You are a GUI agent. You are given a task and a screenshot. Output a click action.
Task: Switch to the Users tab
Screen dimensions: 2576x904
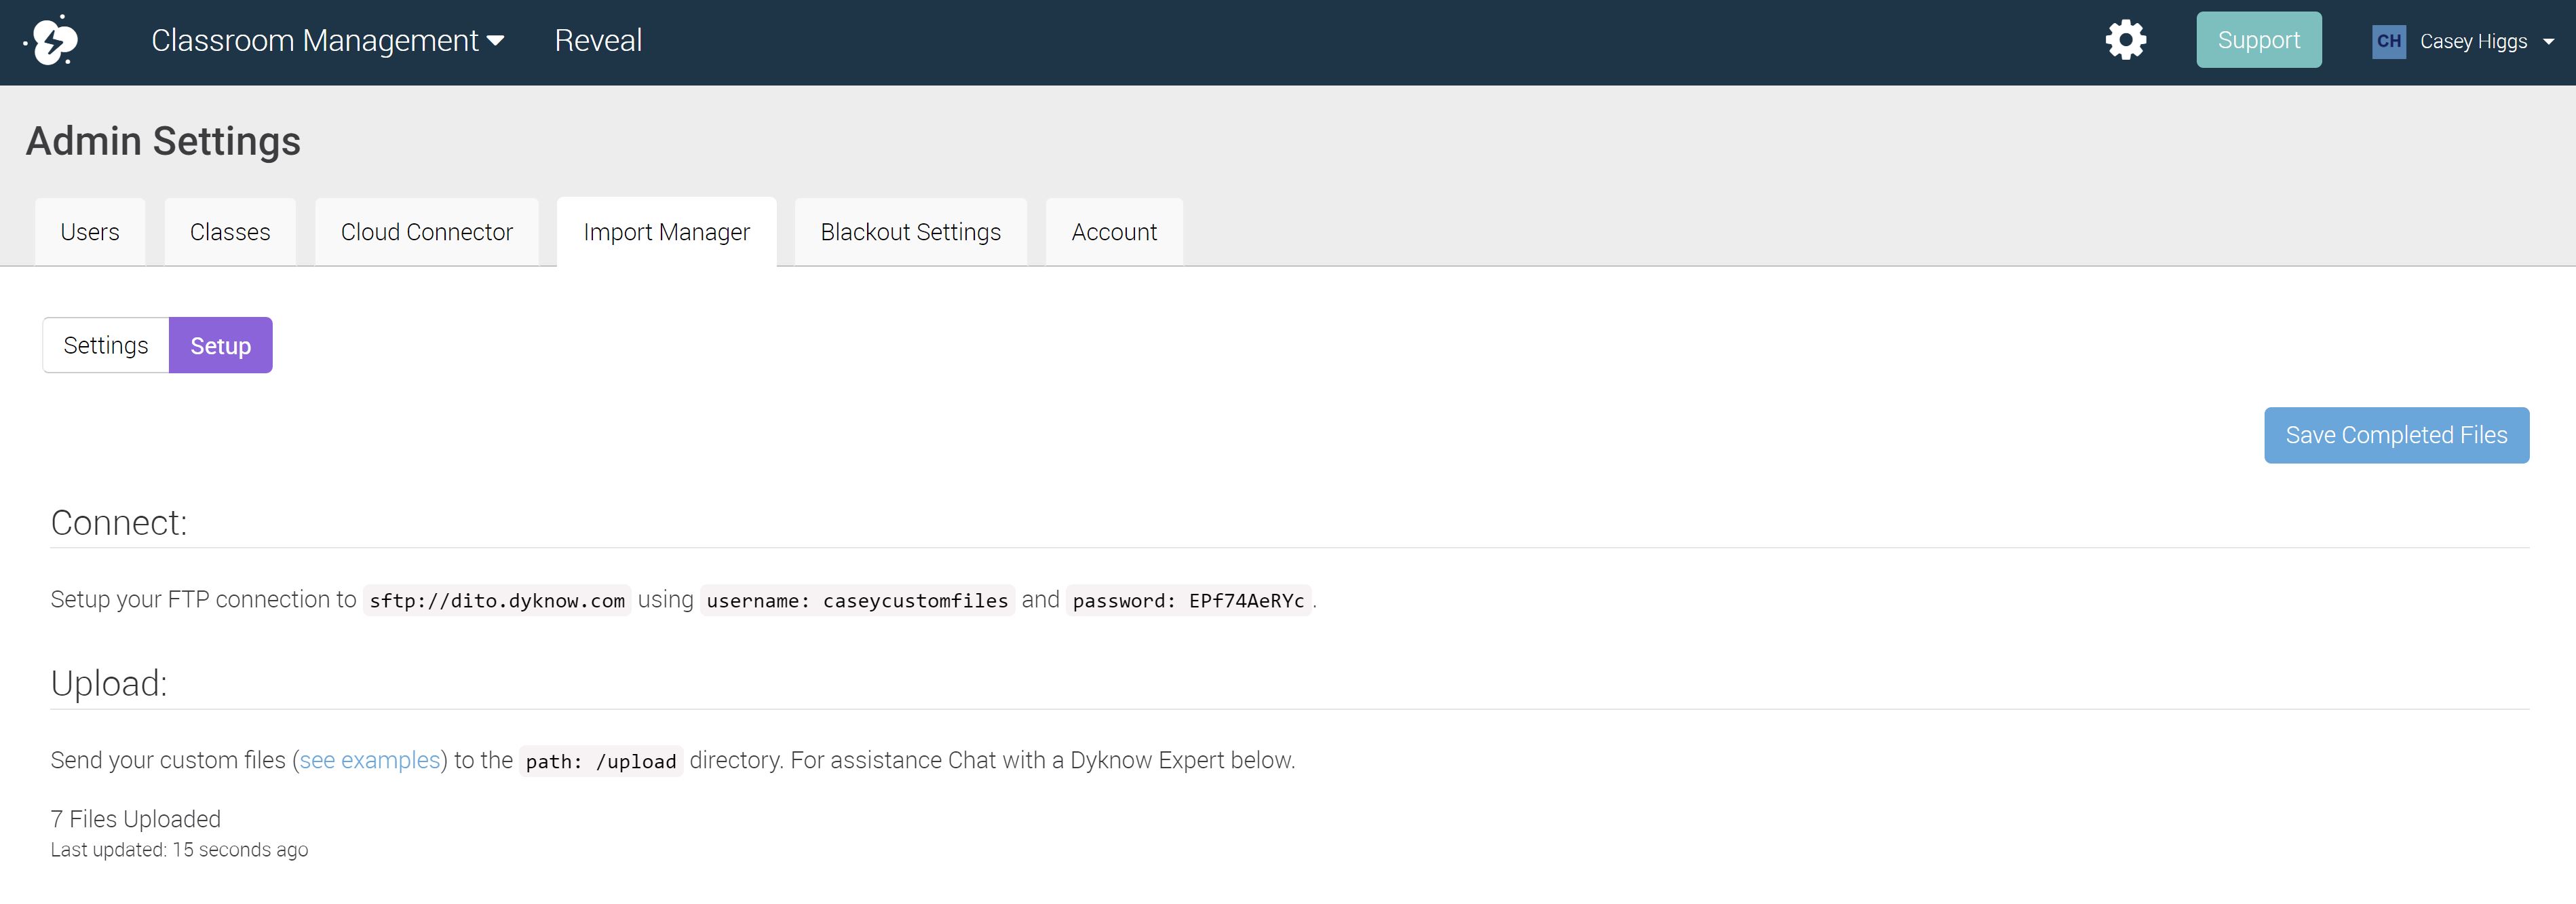point(90,232)
